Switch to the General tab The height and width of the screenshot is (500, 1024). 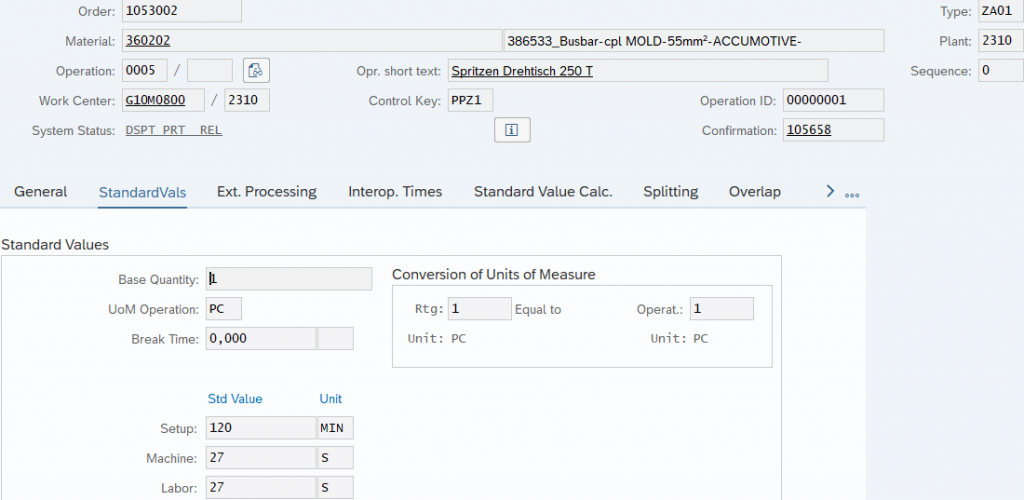point(41,192)
